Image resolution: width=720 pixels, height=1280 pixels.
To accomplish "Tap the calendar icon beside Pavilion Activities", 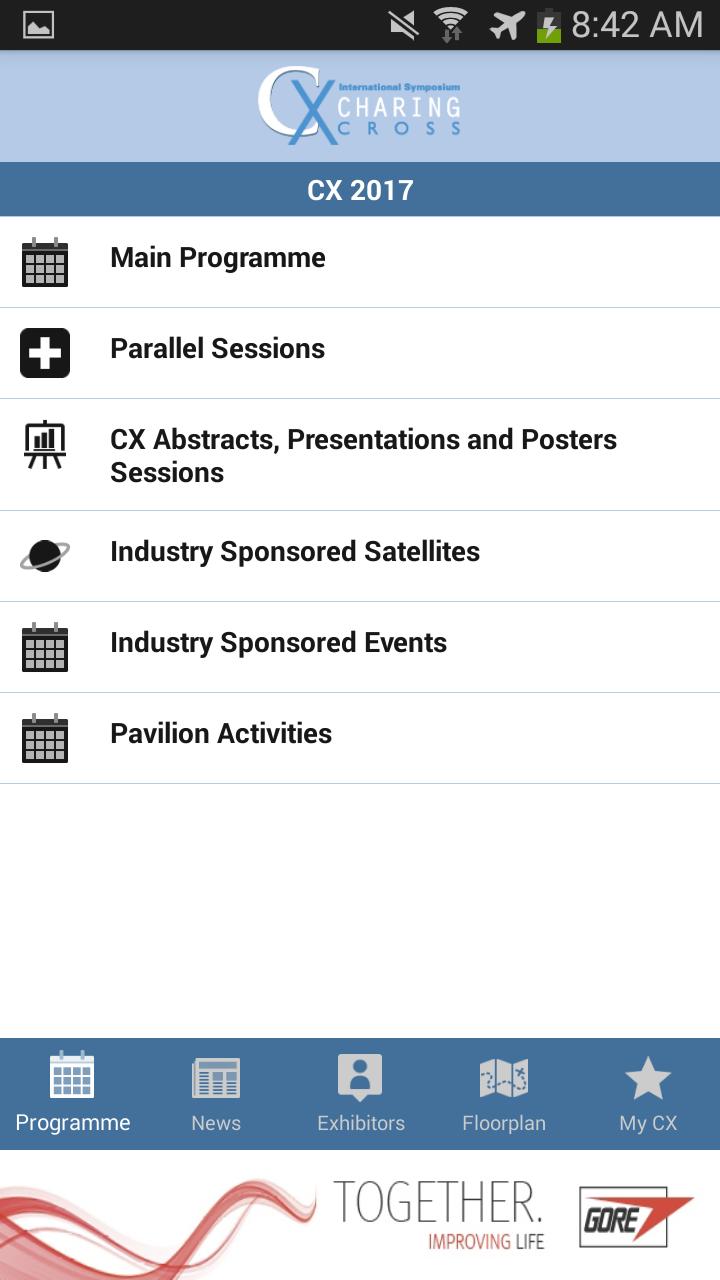I will click(x=45, y=738).
